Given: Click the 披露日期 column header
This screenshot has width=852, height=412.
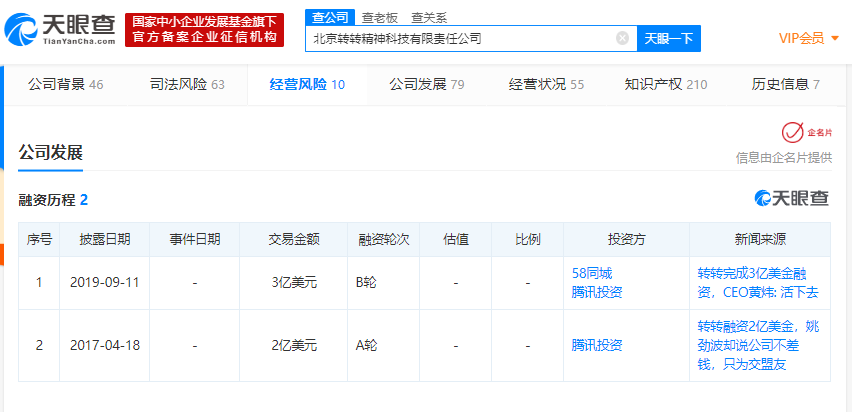Looking at the screenshot, I should click(x=104, y=239).
